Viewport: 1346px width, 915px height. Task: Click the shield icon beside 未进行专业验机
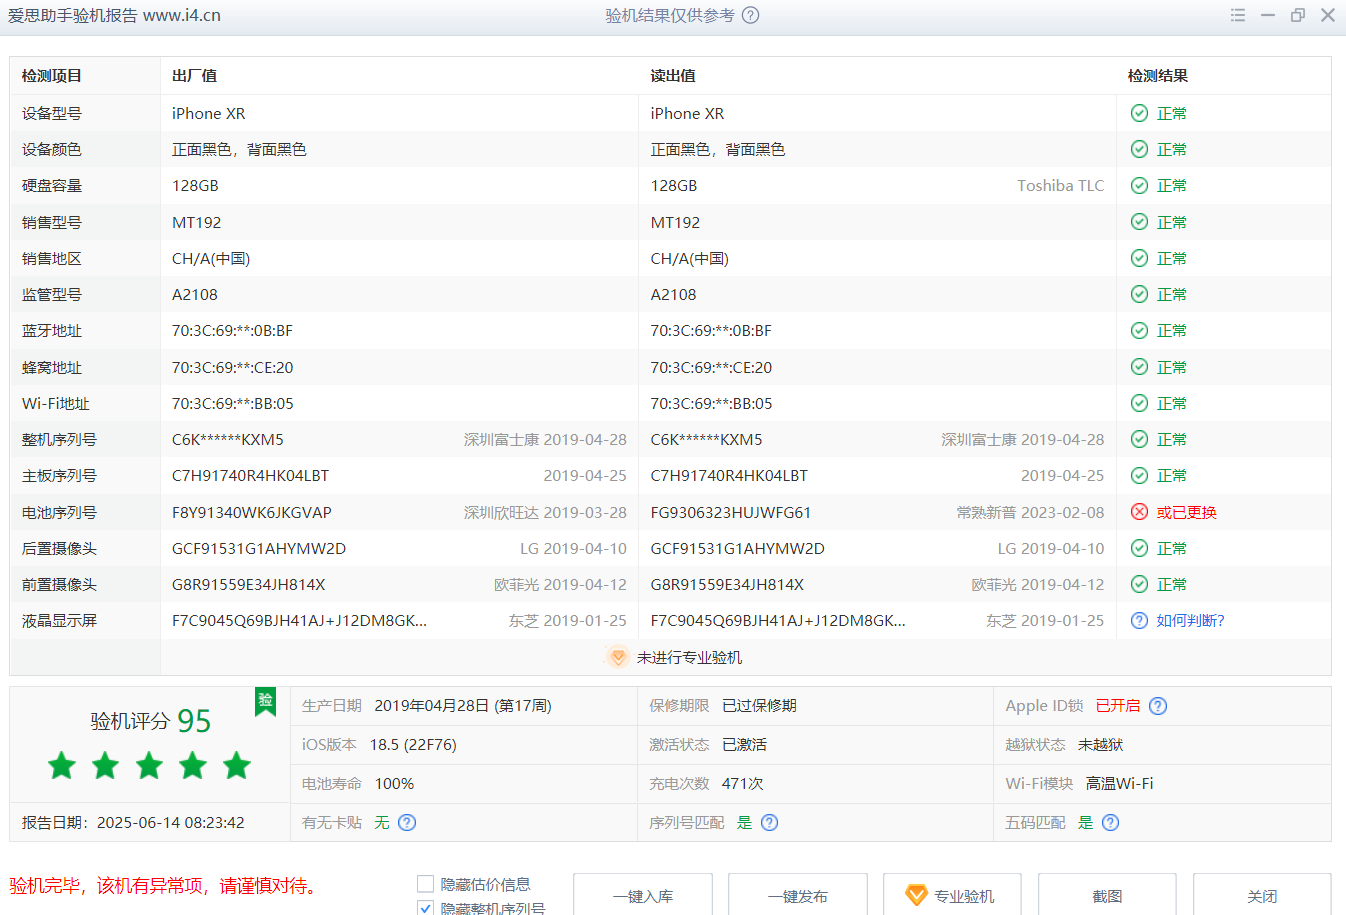point(618,657)
